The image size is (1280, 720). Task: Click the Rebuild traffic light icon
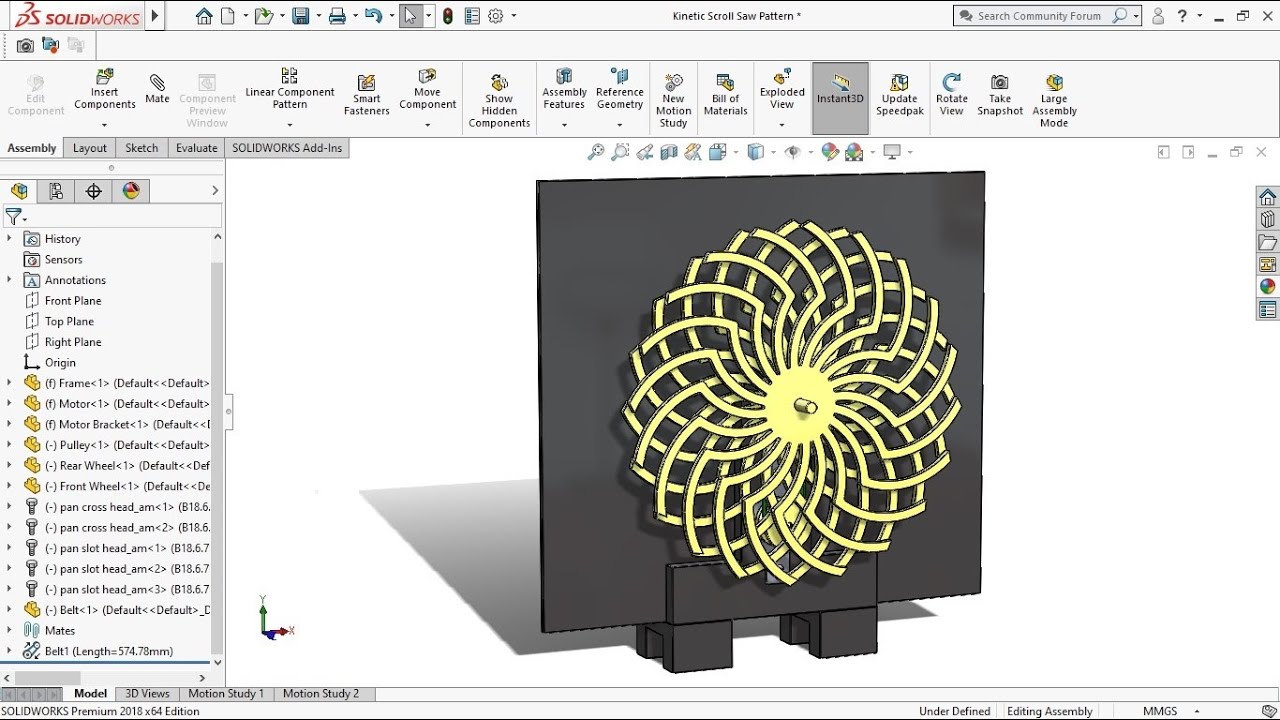point(447,16)
